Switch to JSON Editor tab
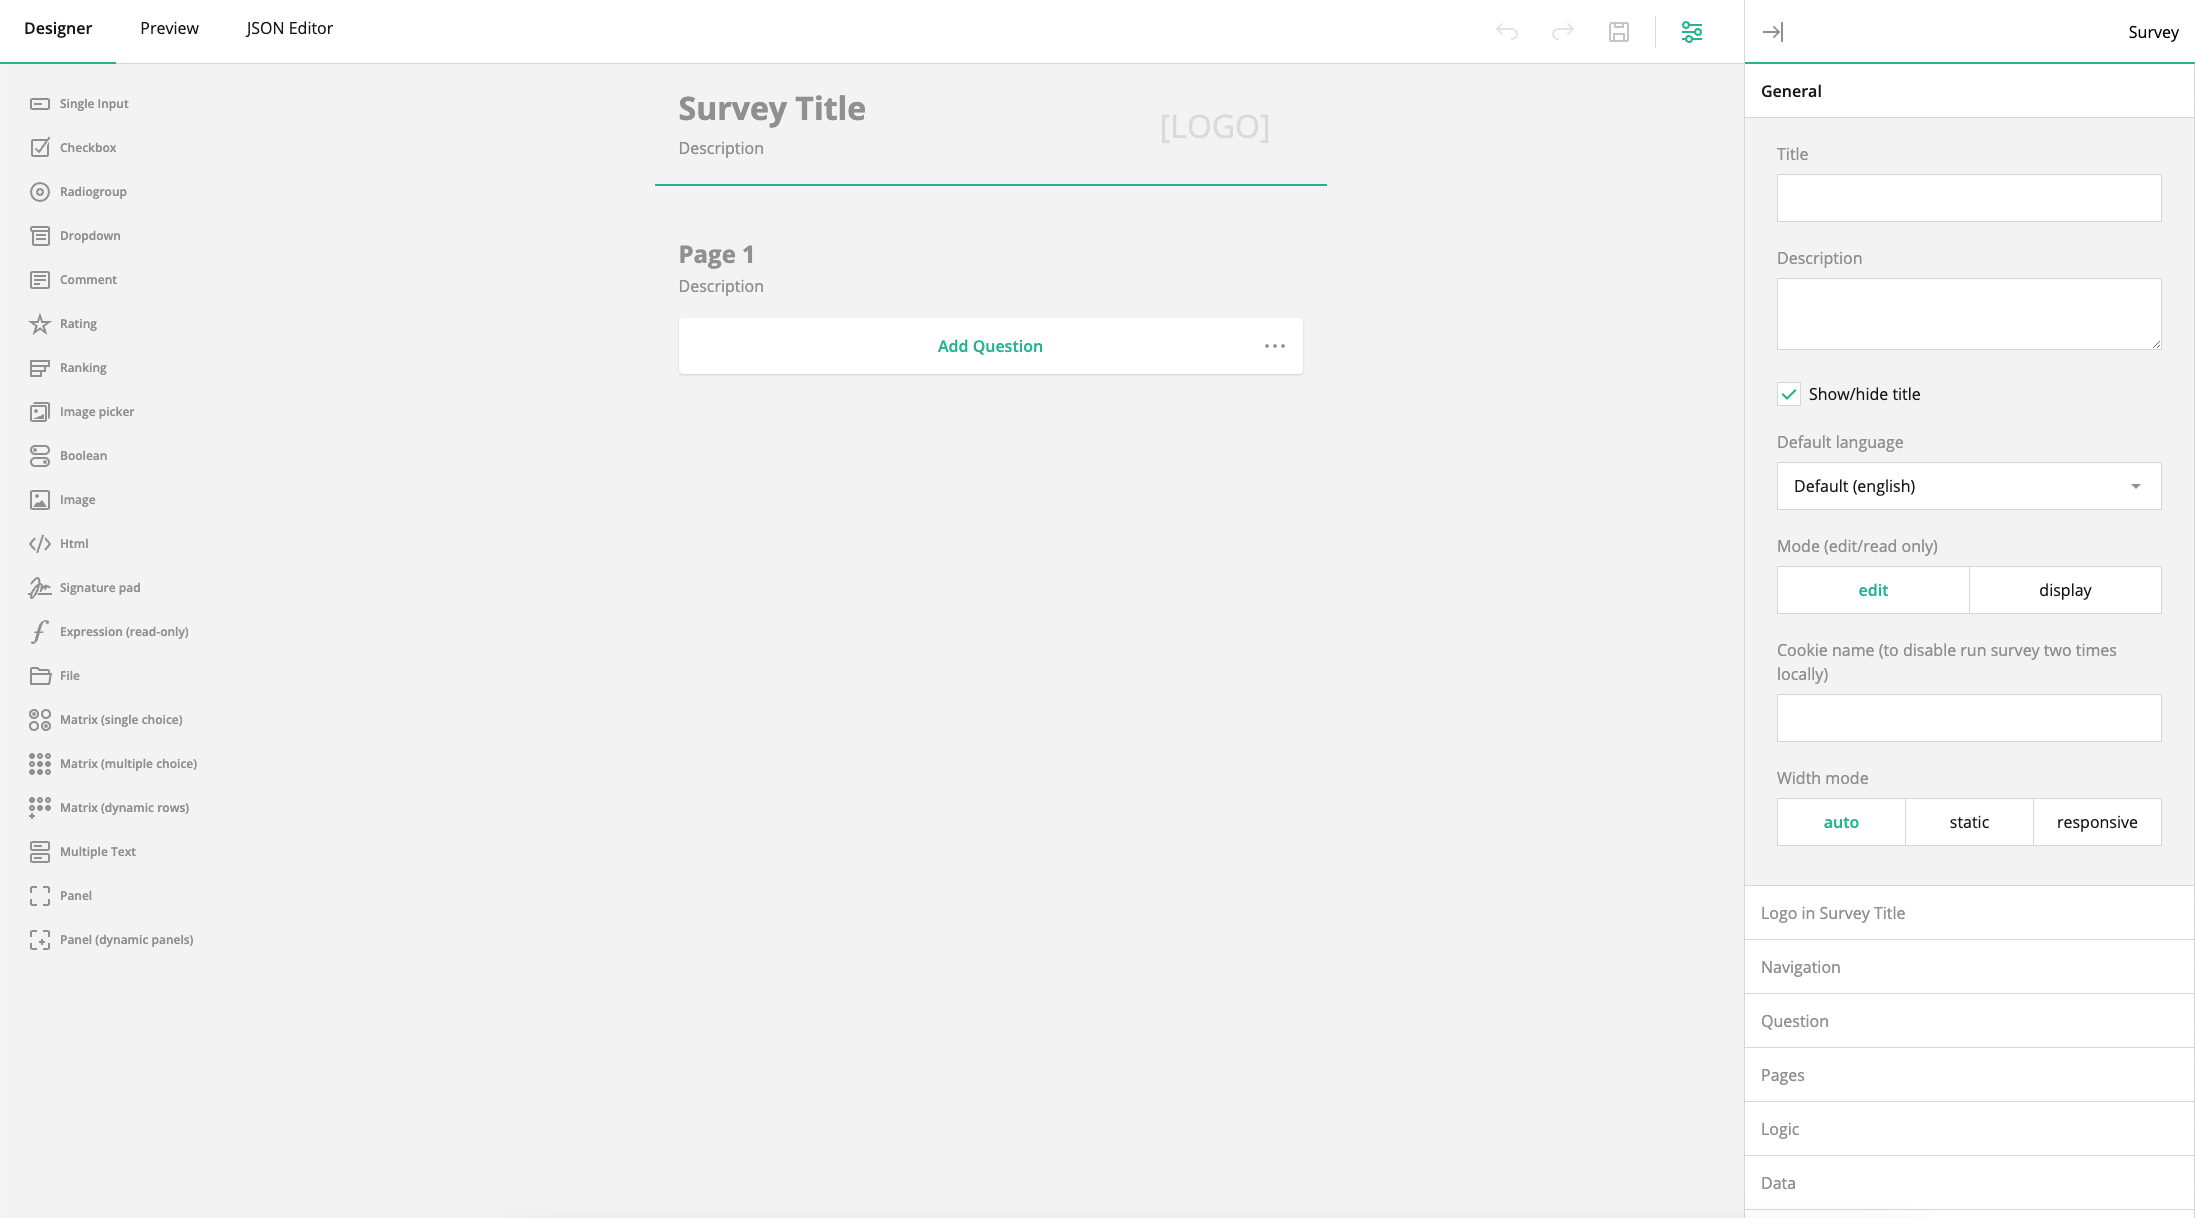 (x=289, y=28)
